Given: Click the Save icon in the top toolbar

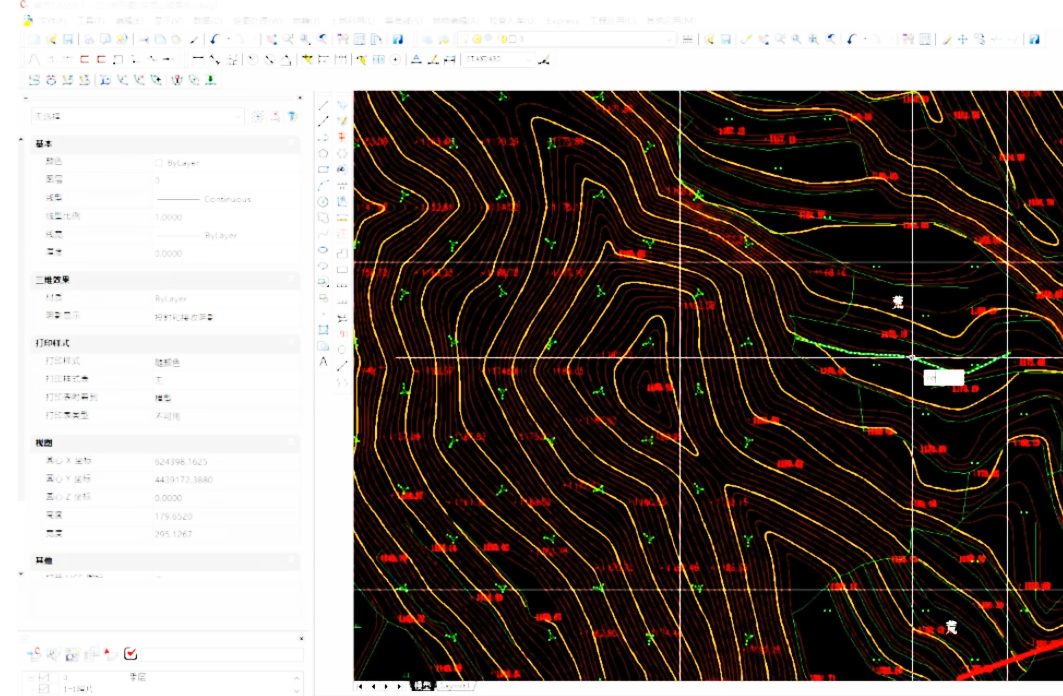Looking at the screenshot, I should pyautogui.click(x=68, y=39).
